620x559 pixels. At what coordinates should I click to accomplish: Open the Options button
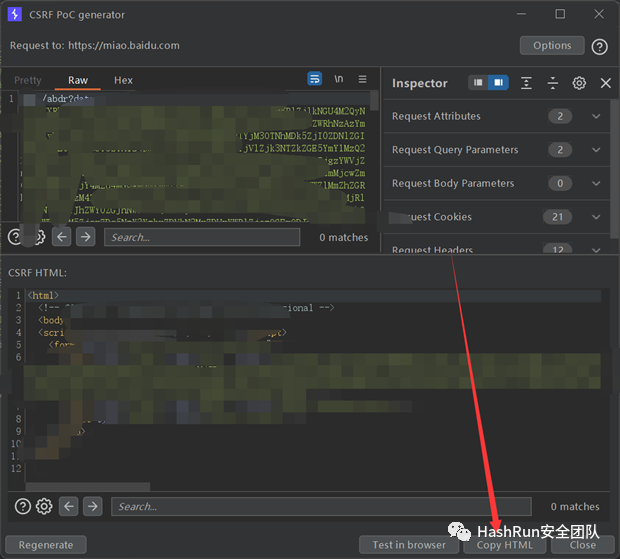(552, 45)
